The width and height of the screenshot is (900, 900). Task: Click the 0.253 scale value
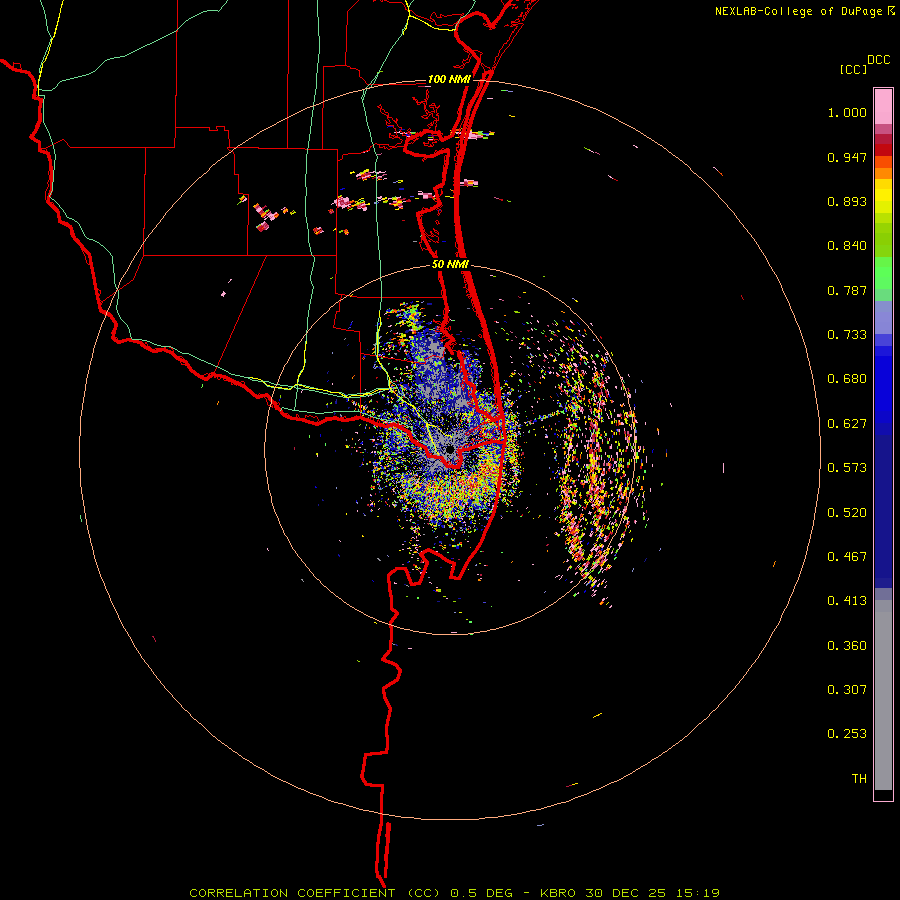tap(847, 734)
